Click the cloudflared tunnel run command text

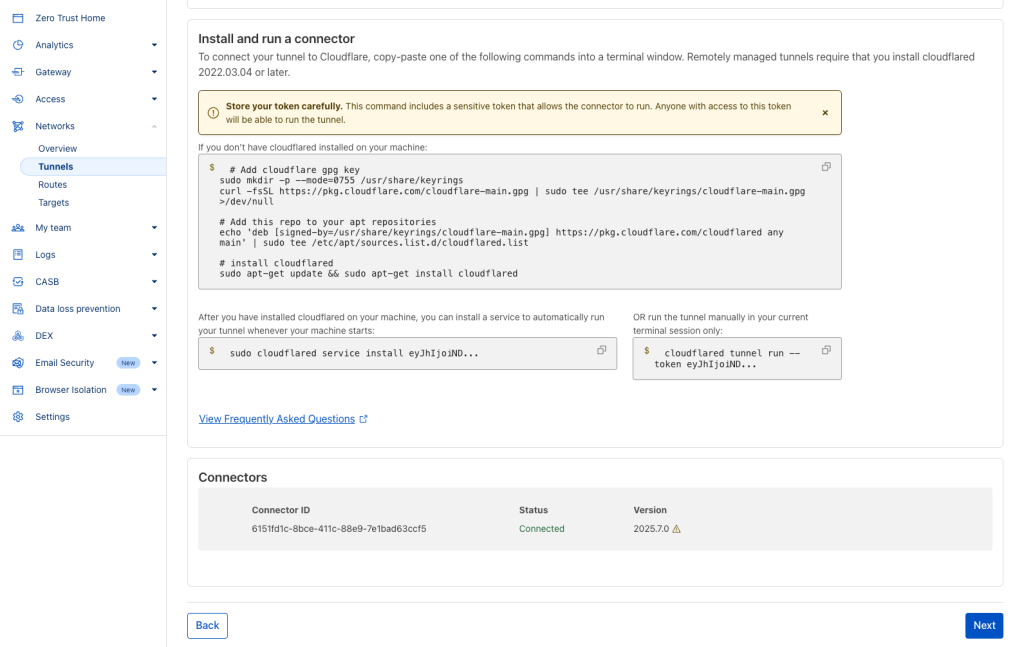pos(727,358)
